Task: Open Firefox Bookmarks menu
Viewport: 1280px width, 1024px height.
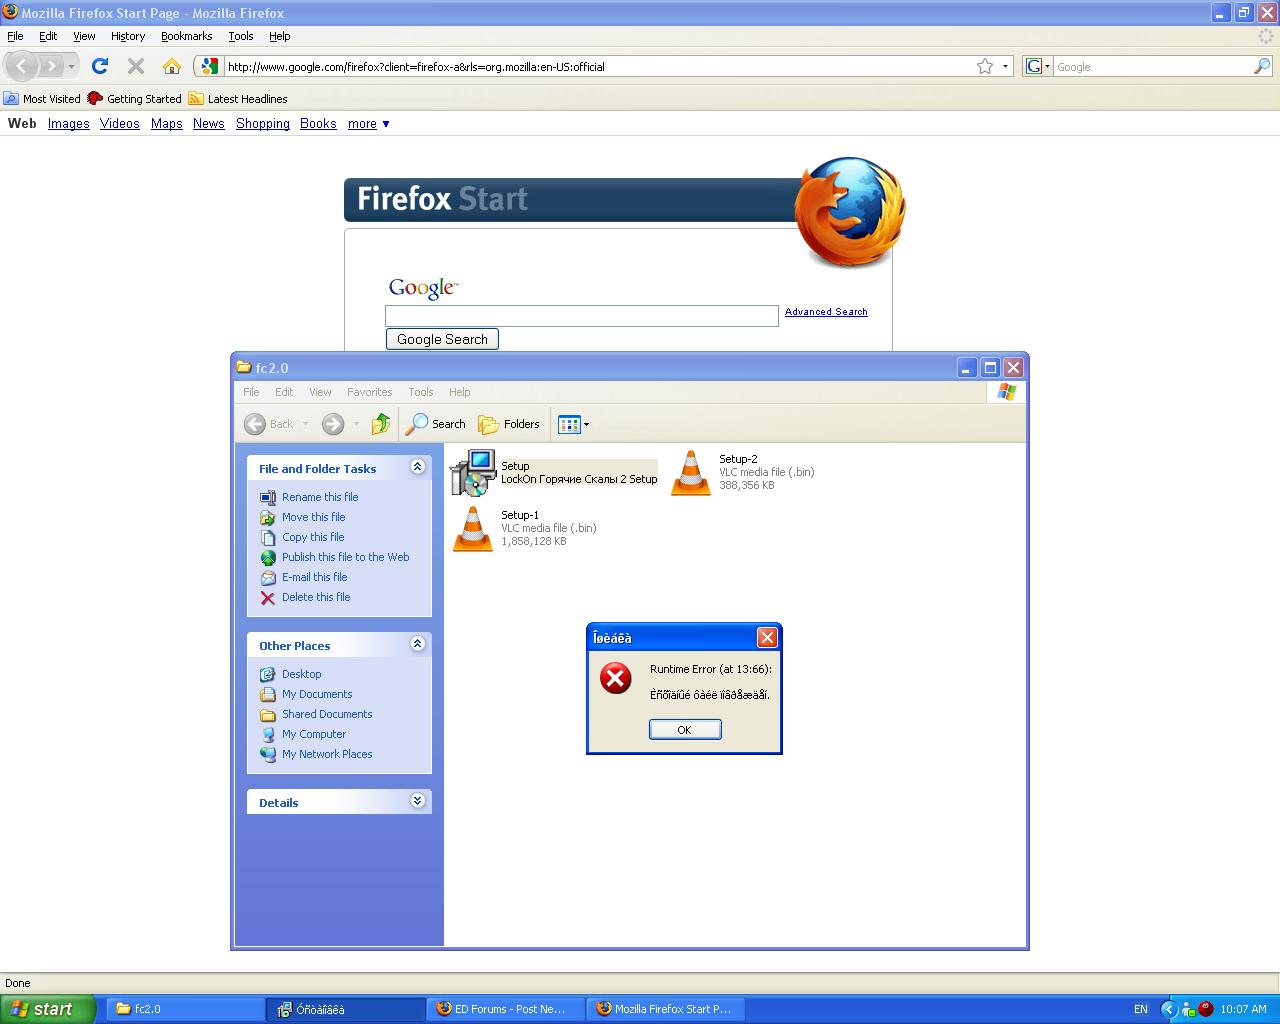Action: pos(186,36)
